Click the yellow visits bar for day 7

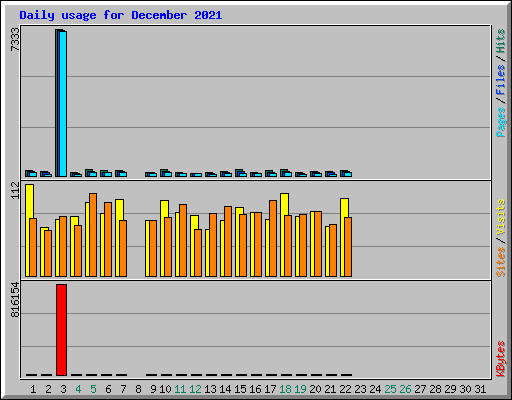pyautogui.click(x=118, y=238)
